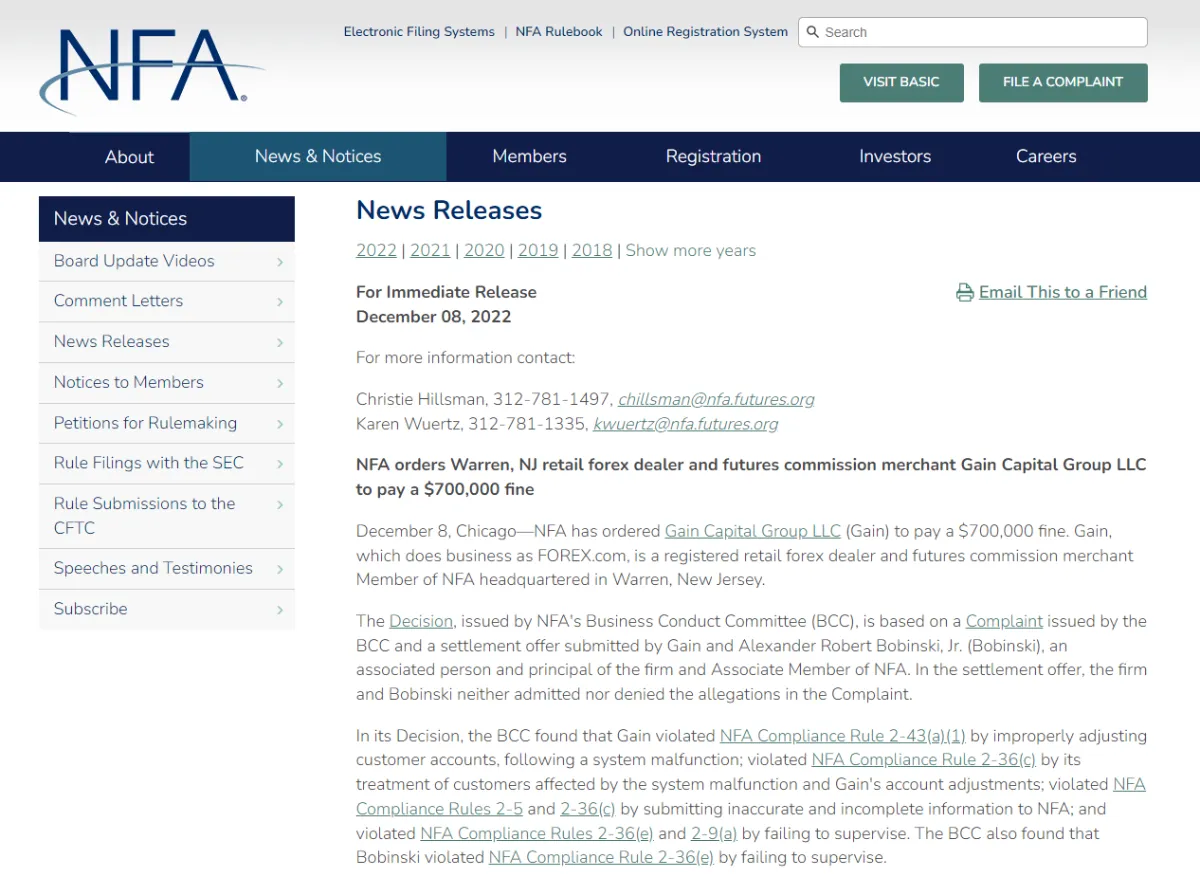The height and width of the screenshot is (877, 1200).
Task: Click the NFA logo
Action: pyautogui.click(x=150, y=71)
